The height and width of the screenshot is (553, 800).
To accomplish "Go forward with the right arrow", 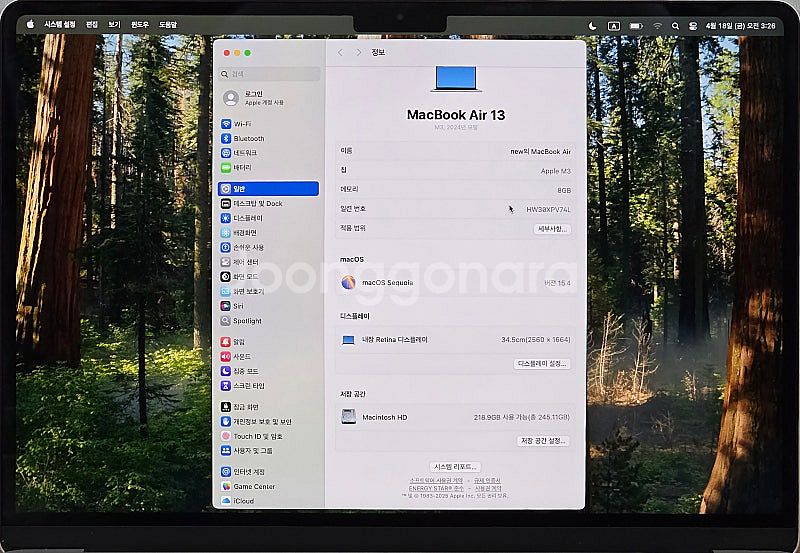I will tap(359, 53).
